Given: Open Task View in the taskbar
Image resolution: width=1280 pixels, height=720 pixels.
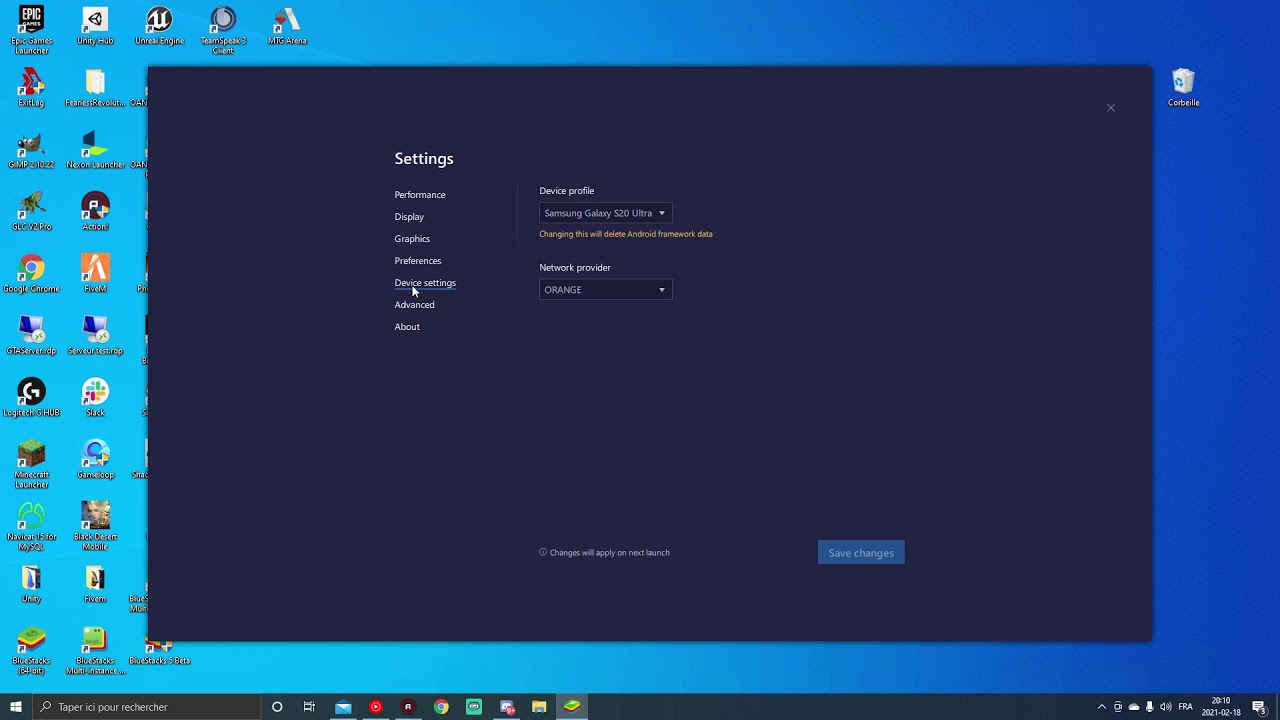Looking at the screenshot, I should 309,707.
